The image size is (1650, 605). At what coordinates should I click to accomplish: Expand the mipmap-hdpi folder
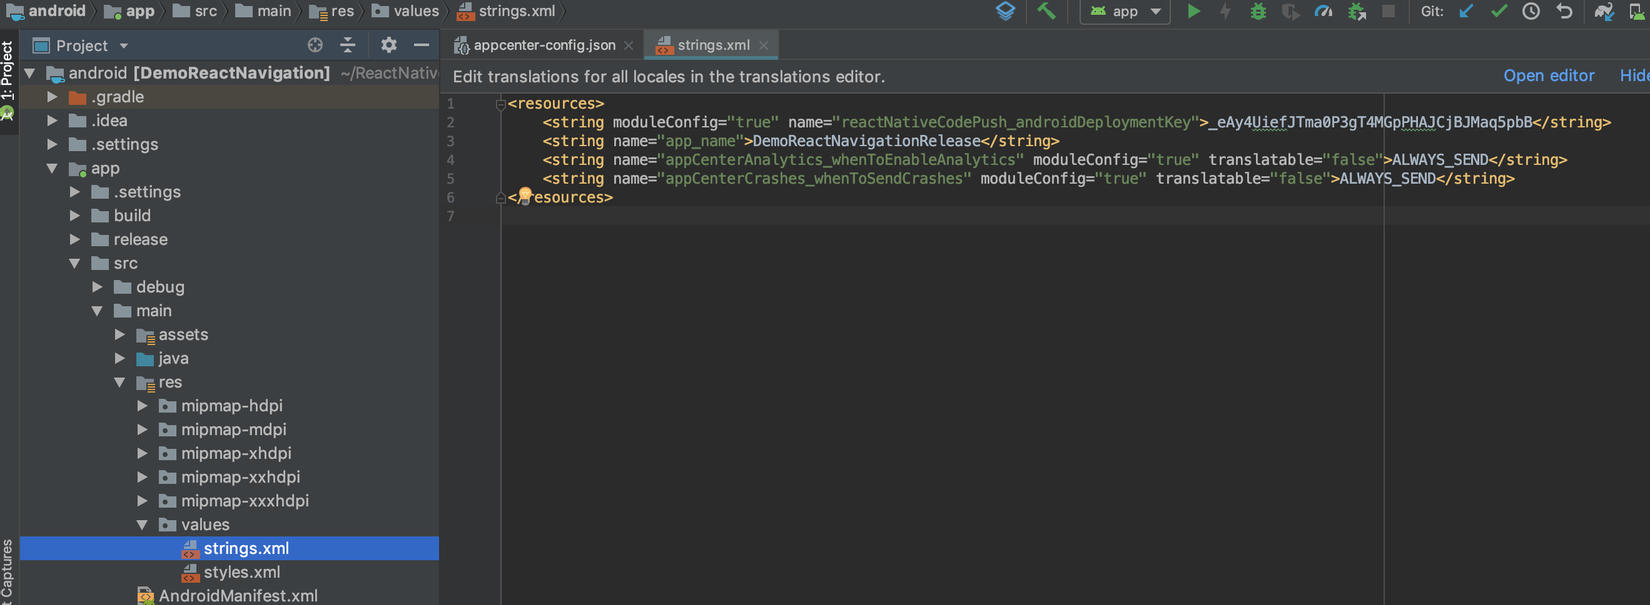(142, 406)
